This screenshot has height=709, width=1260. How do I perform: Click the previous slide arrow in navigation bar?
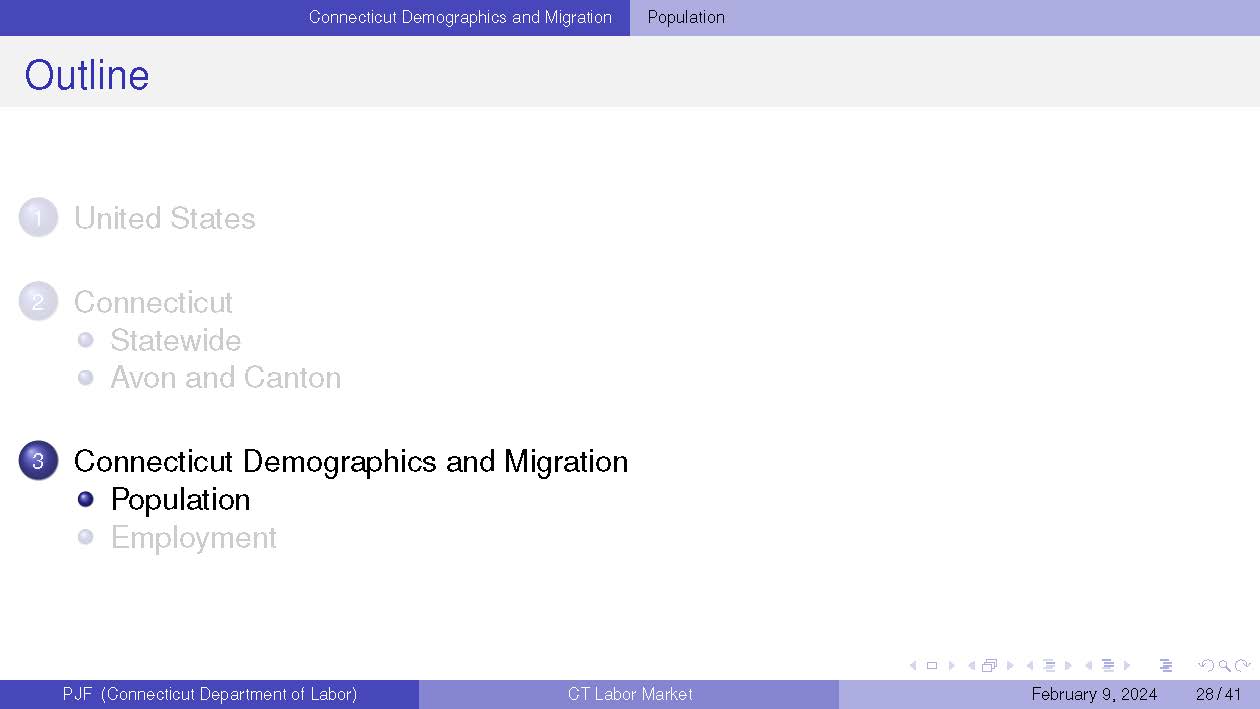click(912, 666)
